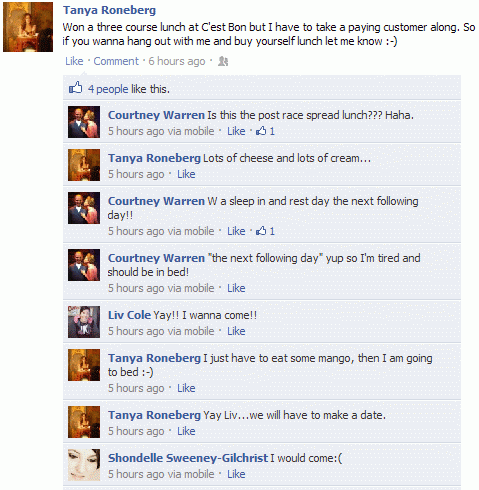Click the thumbs-up count on 'post race spread lunch' comment
The height and width of the screenshot is (490, 479).
[265, 131]
